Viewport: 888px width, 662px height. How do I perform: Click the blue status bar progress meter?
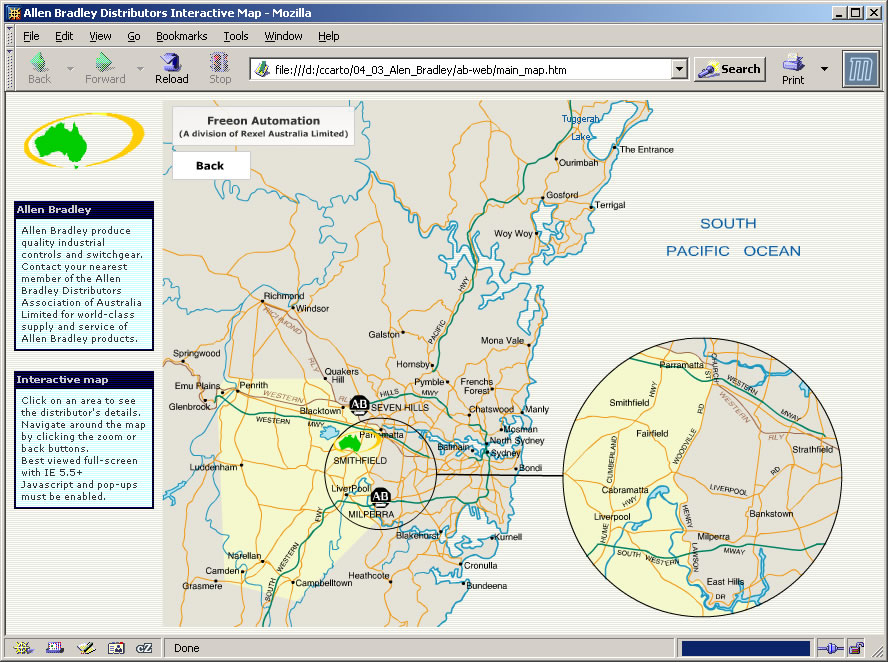tap(746, 648)
